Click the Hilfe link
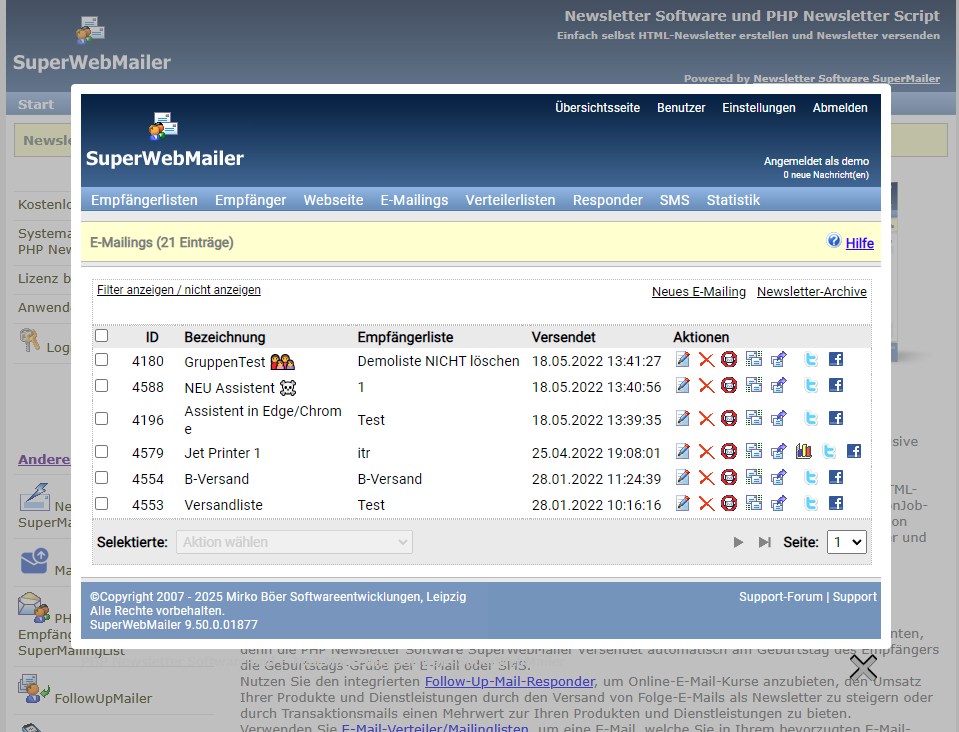Screen dimensions: 959x732 859,243
